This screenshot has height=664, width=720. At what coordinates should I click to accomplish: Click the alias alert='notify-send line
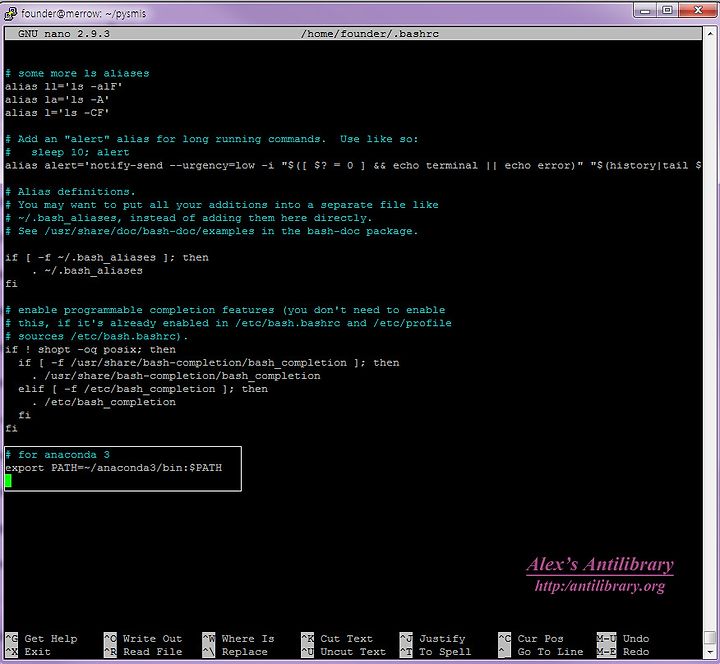point(353,165)
